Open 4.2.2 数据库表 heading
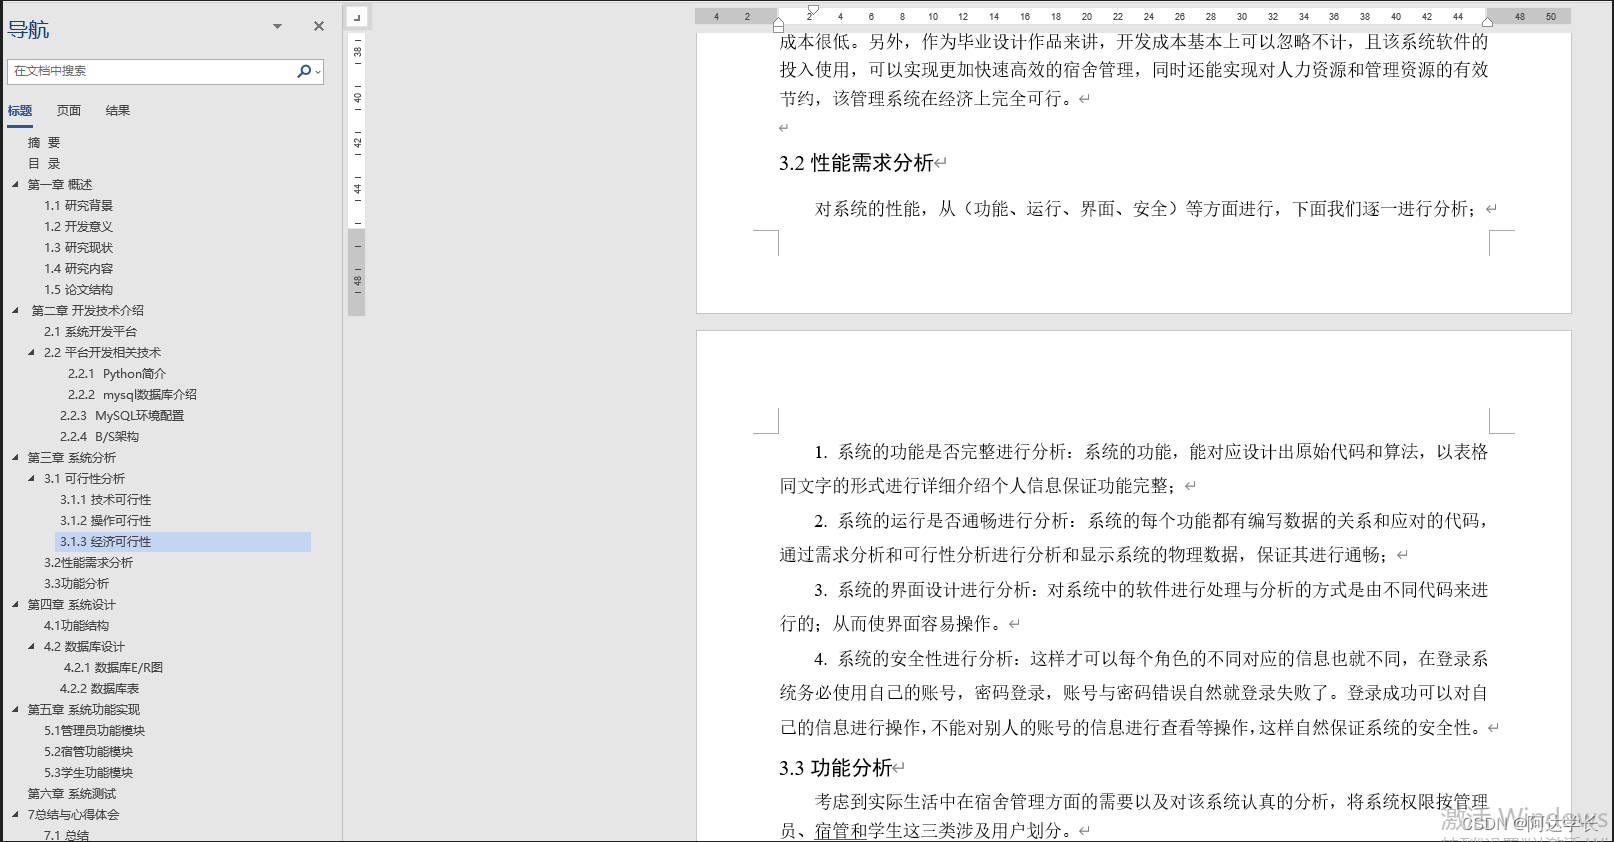Viewport: 1614px width, 842px height. click(99, 688)
